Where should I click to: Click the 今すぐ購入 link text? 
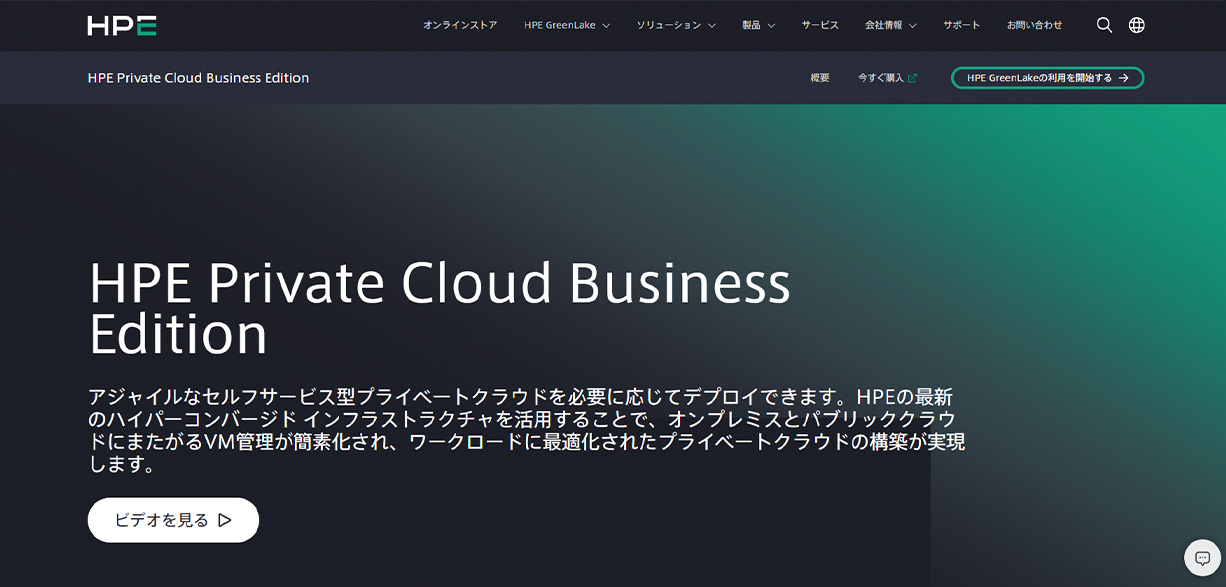(x=880, y=78)
